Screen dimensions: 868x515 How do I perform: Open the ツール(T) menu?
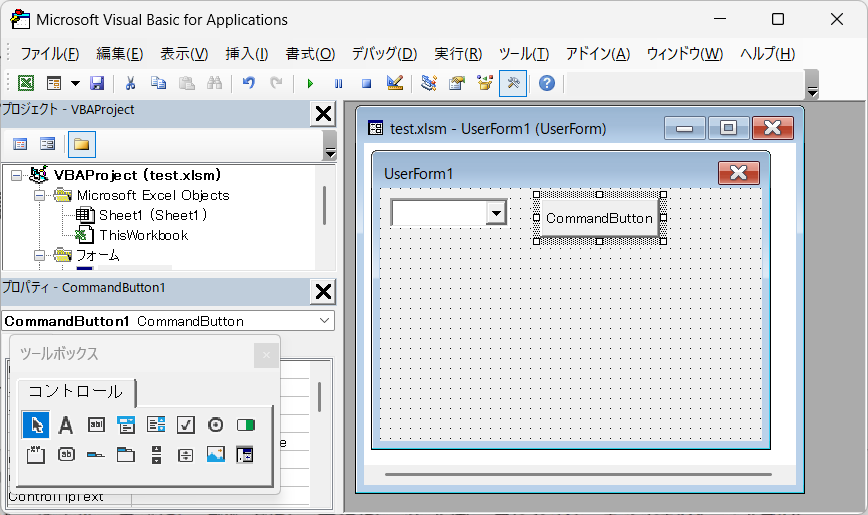coord(524,54)
